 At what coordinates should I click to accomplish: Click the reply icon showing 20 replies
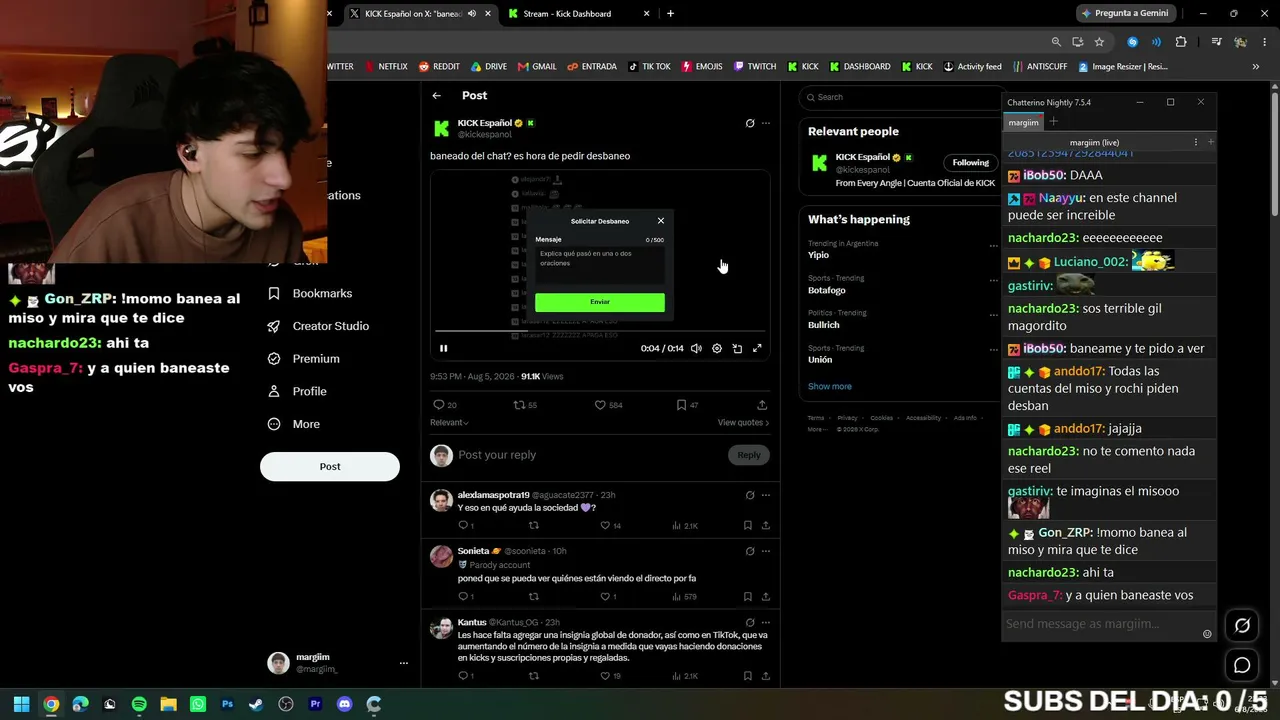click(x=438, y=405)
